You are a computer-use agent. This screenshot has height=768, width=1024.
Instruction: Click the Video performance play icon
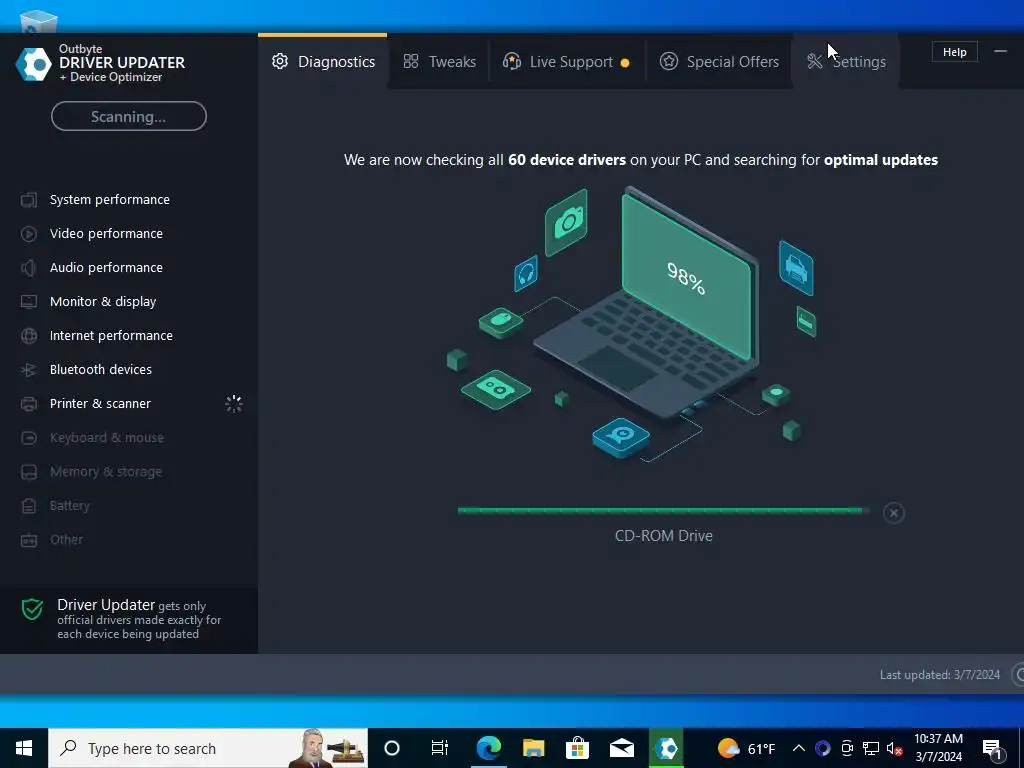click(29, 234)
